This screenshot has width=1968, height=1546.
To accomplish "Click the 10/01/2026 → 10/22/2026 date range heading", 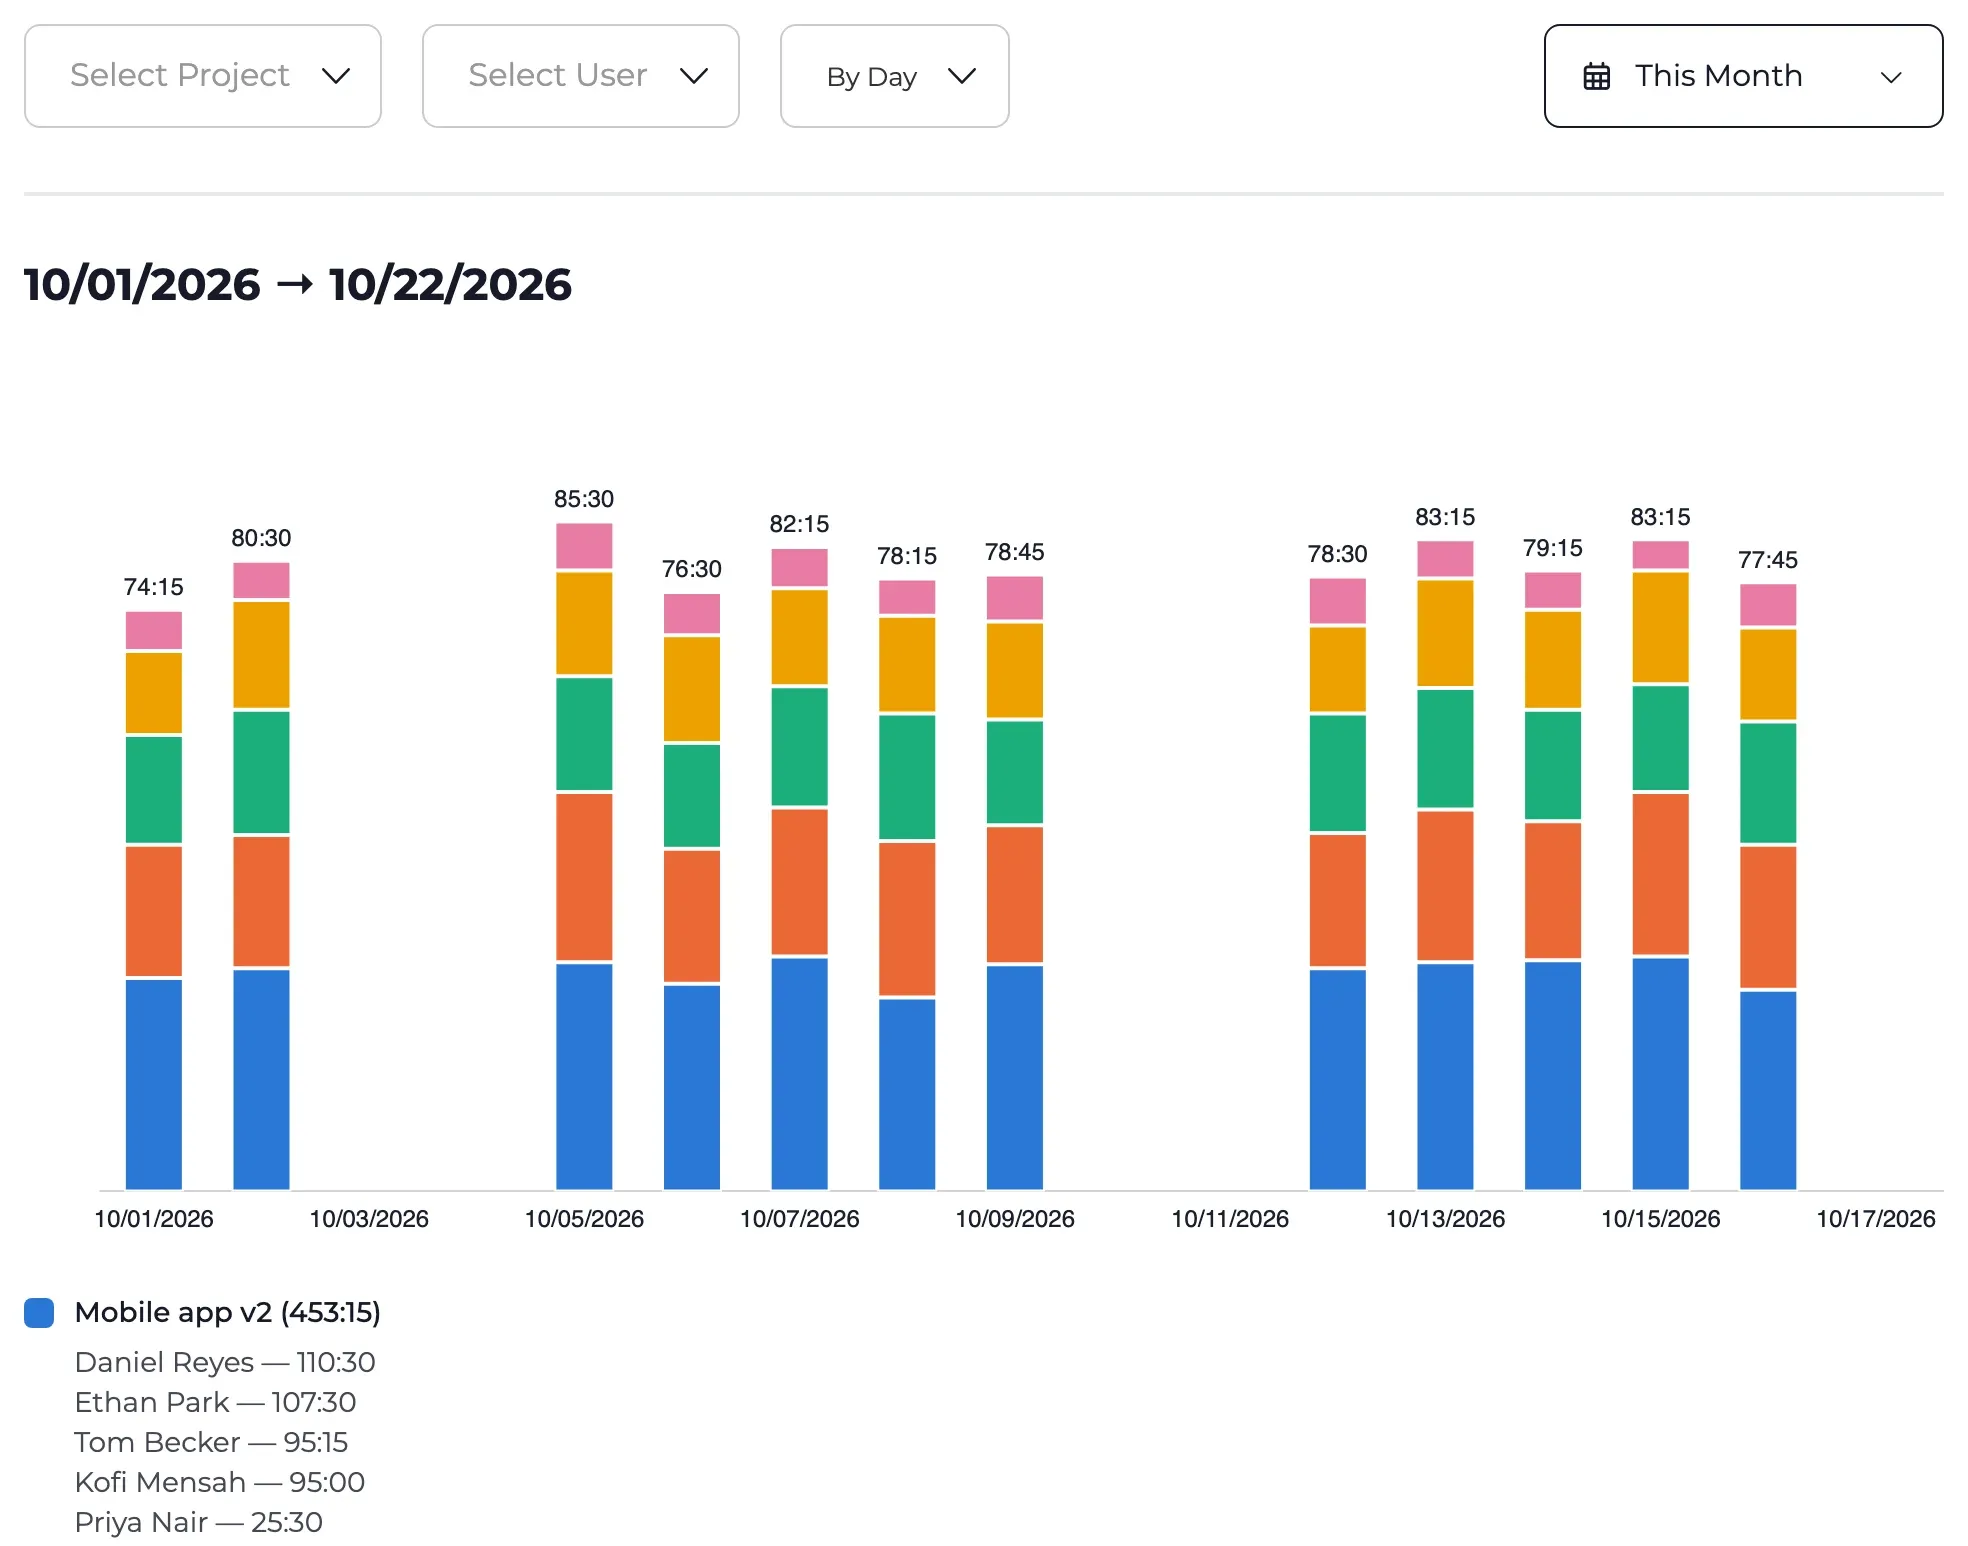I will coord(298,284).
